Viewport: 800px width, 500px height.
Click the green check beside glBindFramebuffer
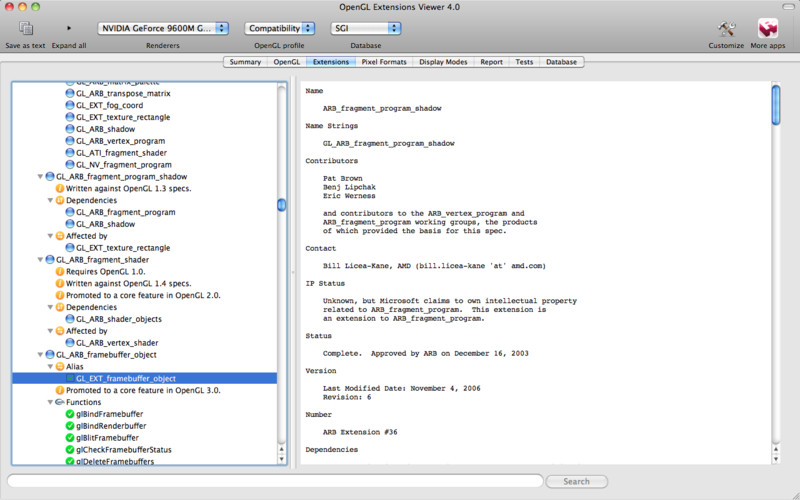click(70, 414)
